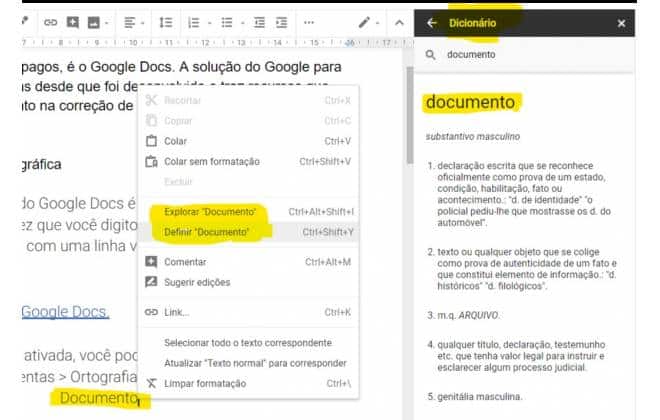Close the Dicionário panel
Screen dimensions: 660x420
[621, 24]
